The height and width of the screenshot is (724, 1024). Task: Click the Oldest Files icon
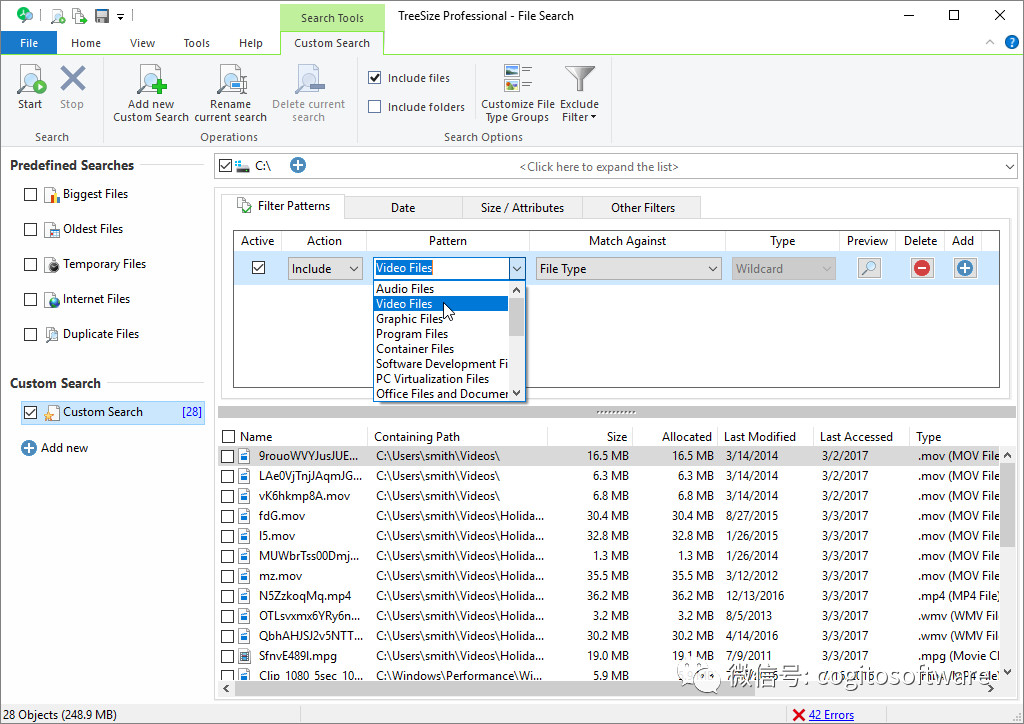52,230
